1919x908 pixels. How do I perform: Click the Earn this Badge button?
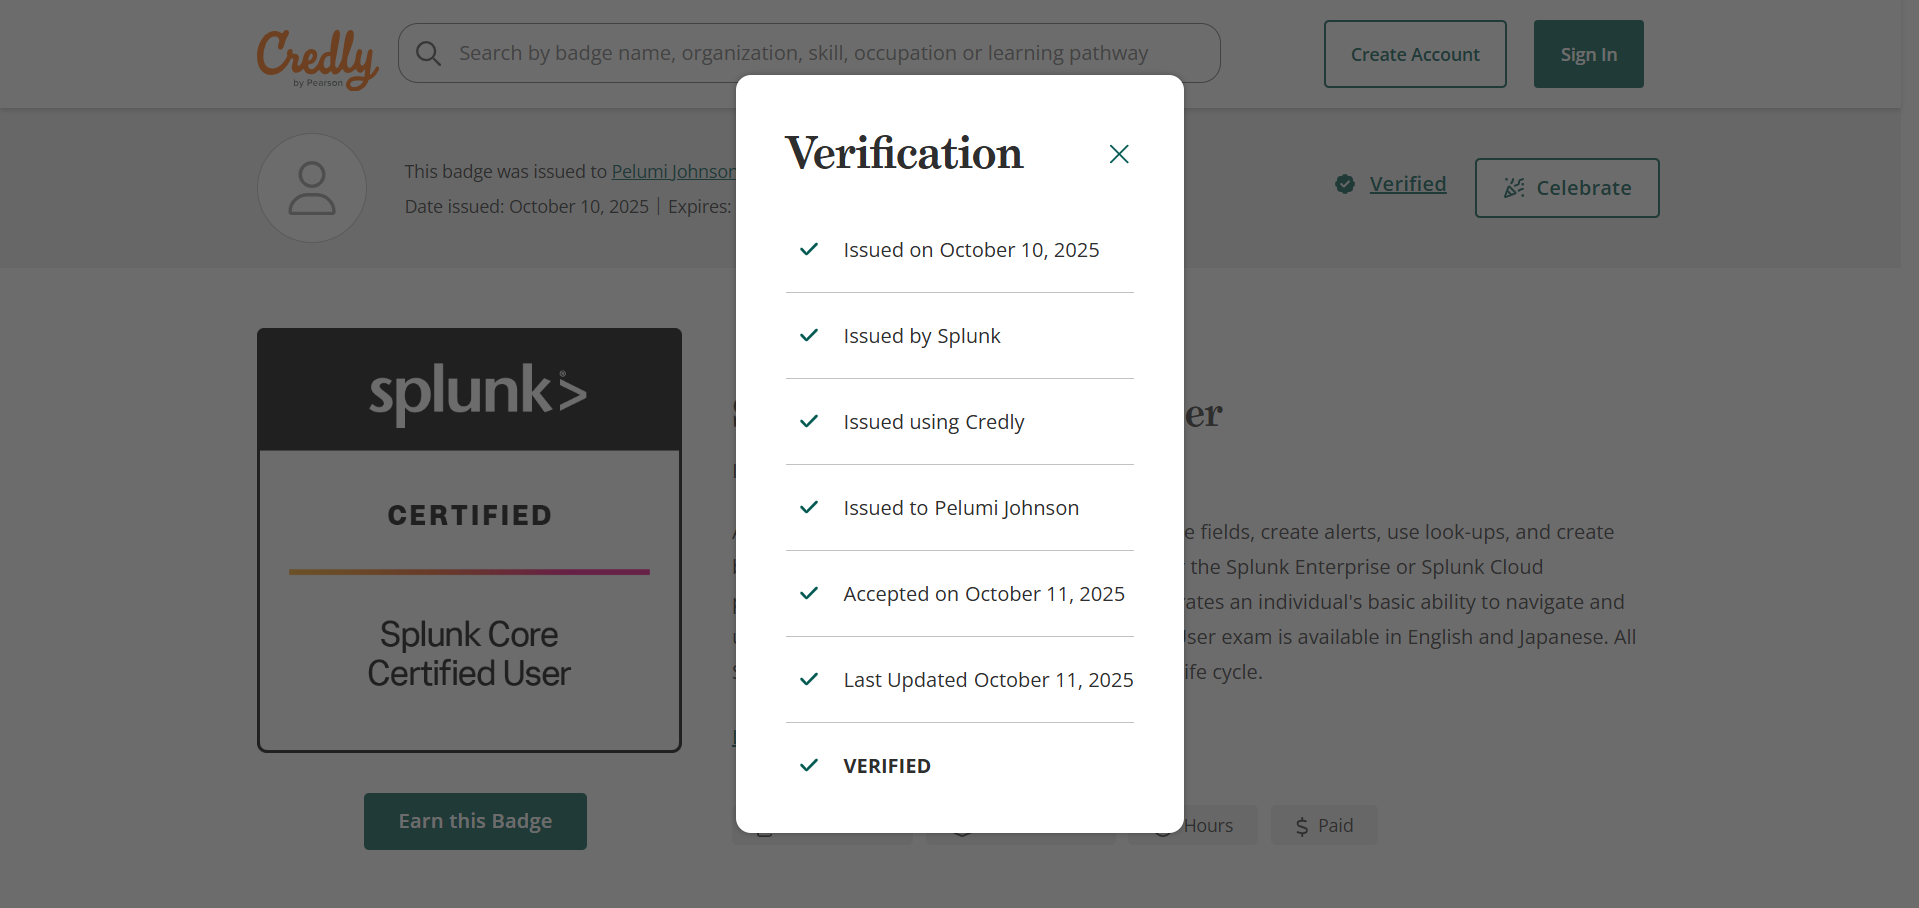tap(475, 821)
